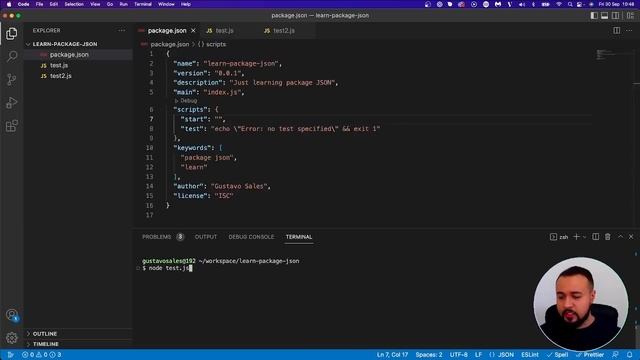
Task: Click Ln 7, Col 17 in status bar
Action: point(392,355)
